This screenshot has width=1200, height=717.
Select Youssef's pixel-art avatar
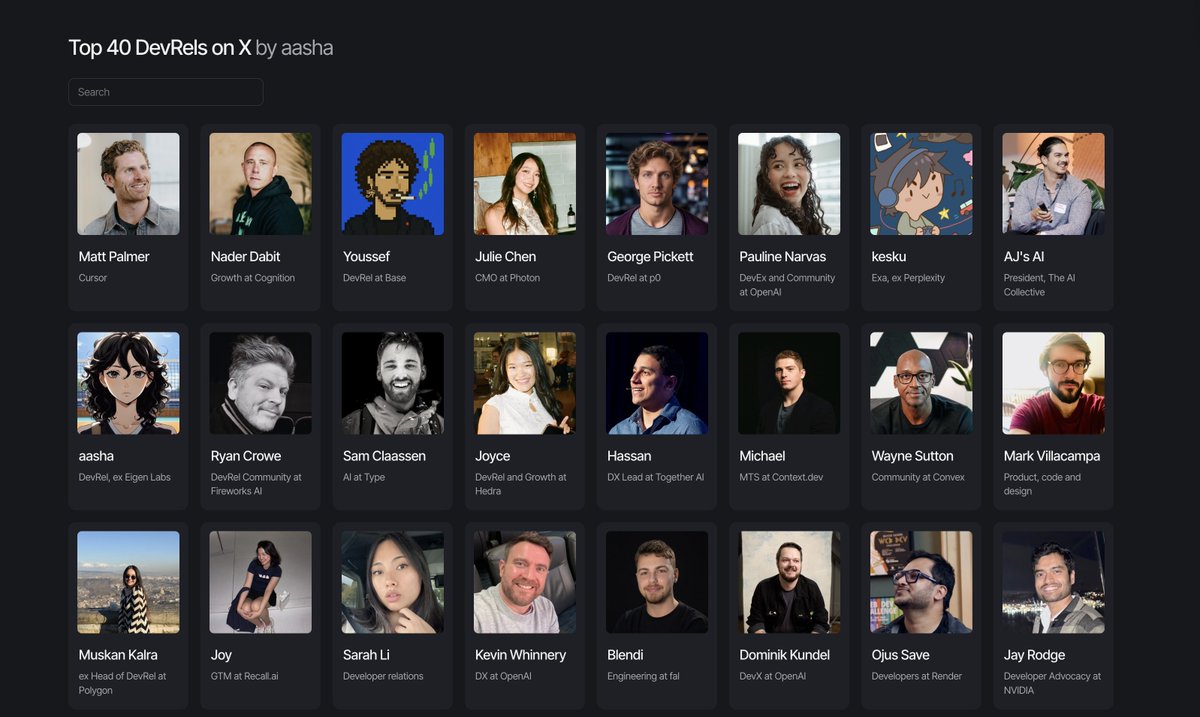tap(392, 184)
